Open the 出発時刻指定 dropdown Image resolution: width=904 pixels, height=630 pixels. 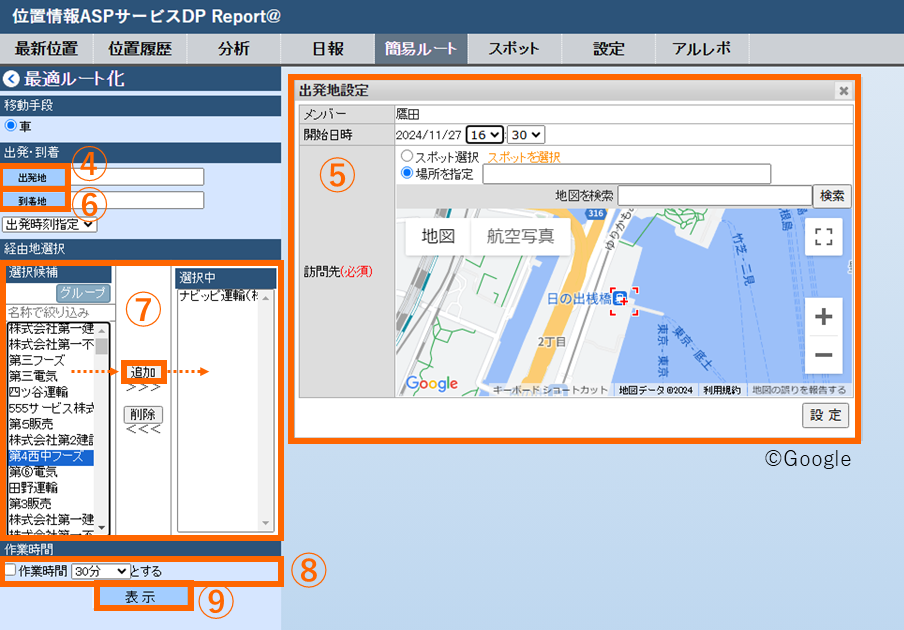click(x=50, y=224)
